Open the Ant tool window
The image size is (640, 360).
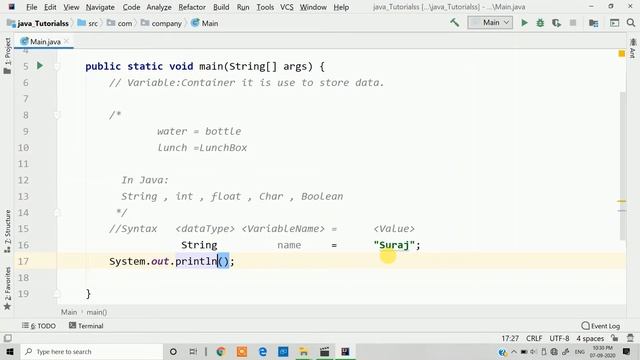click(633, 49)
